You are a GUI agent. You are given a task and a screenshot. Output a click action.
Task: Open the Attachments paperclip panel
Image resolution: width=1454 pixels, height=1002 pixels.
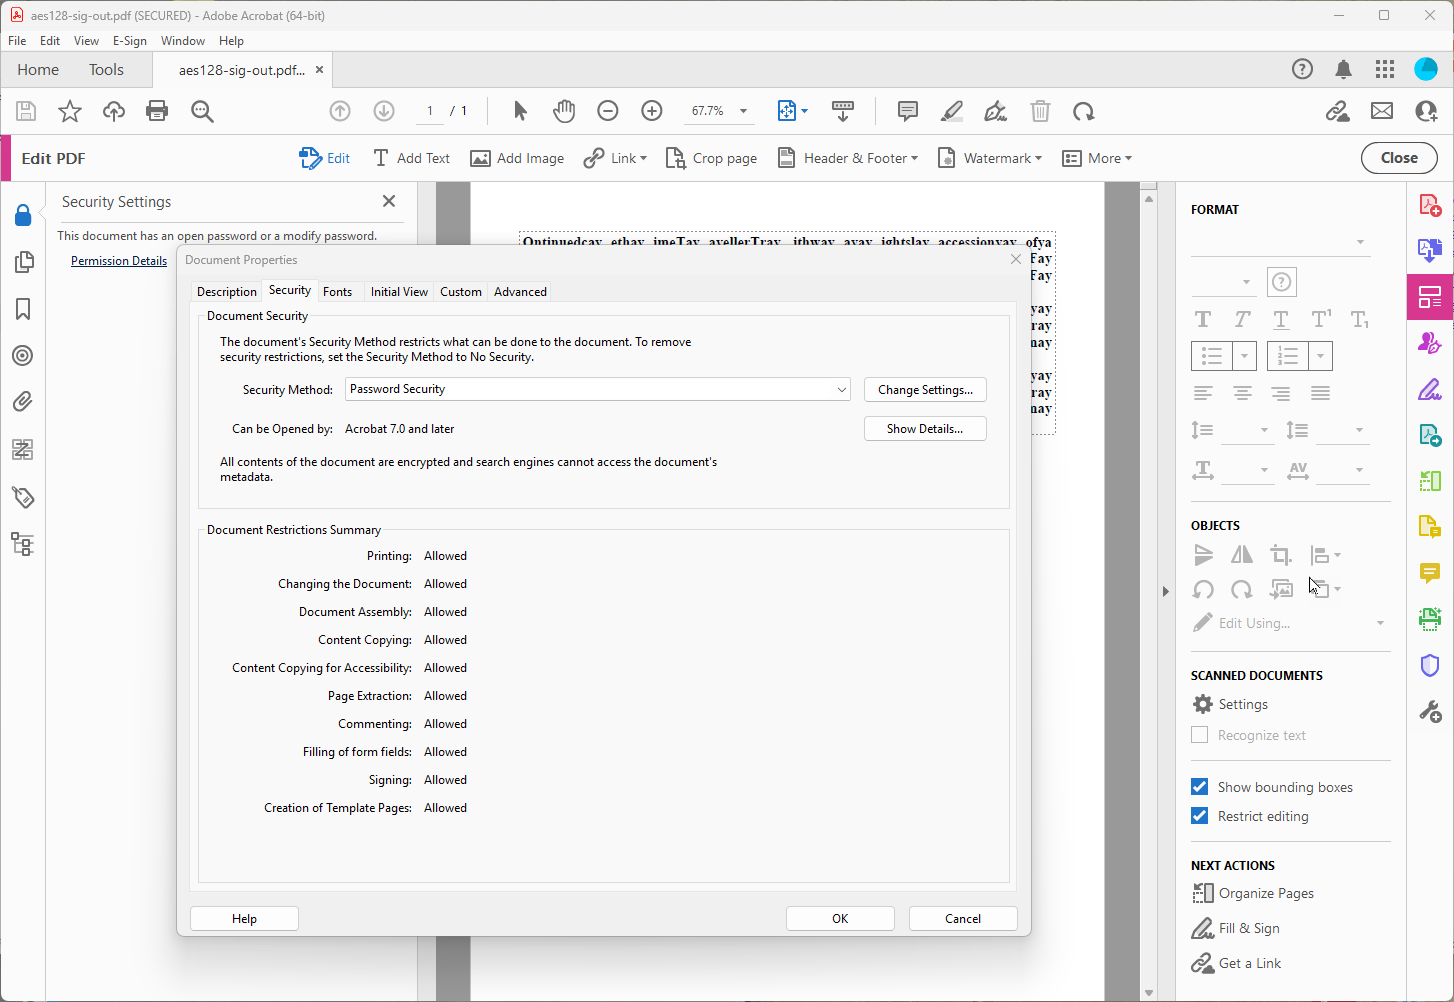(22, 402)
